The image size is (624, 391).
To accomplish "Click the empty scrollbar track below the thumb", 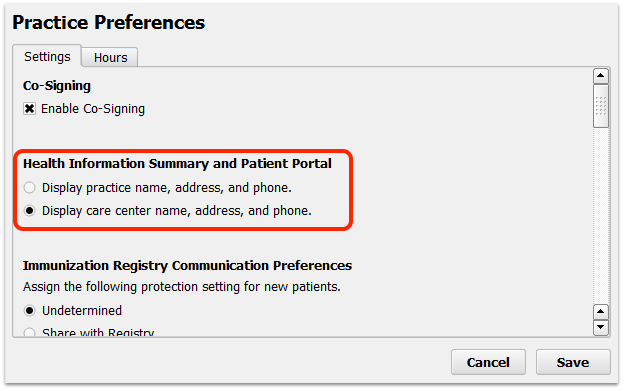I will point(601,216).
